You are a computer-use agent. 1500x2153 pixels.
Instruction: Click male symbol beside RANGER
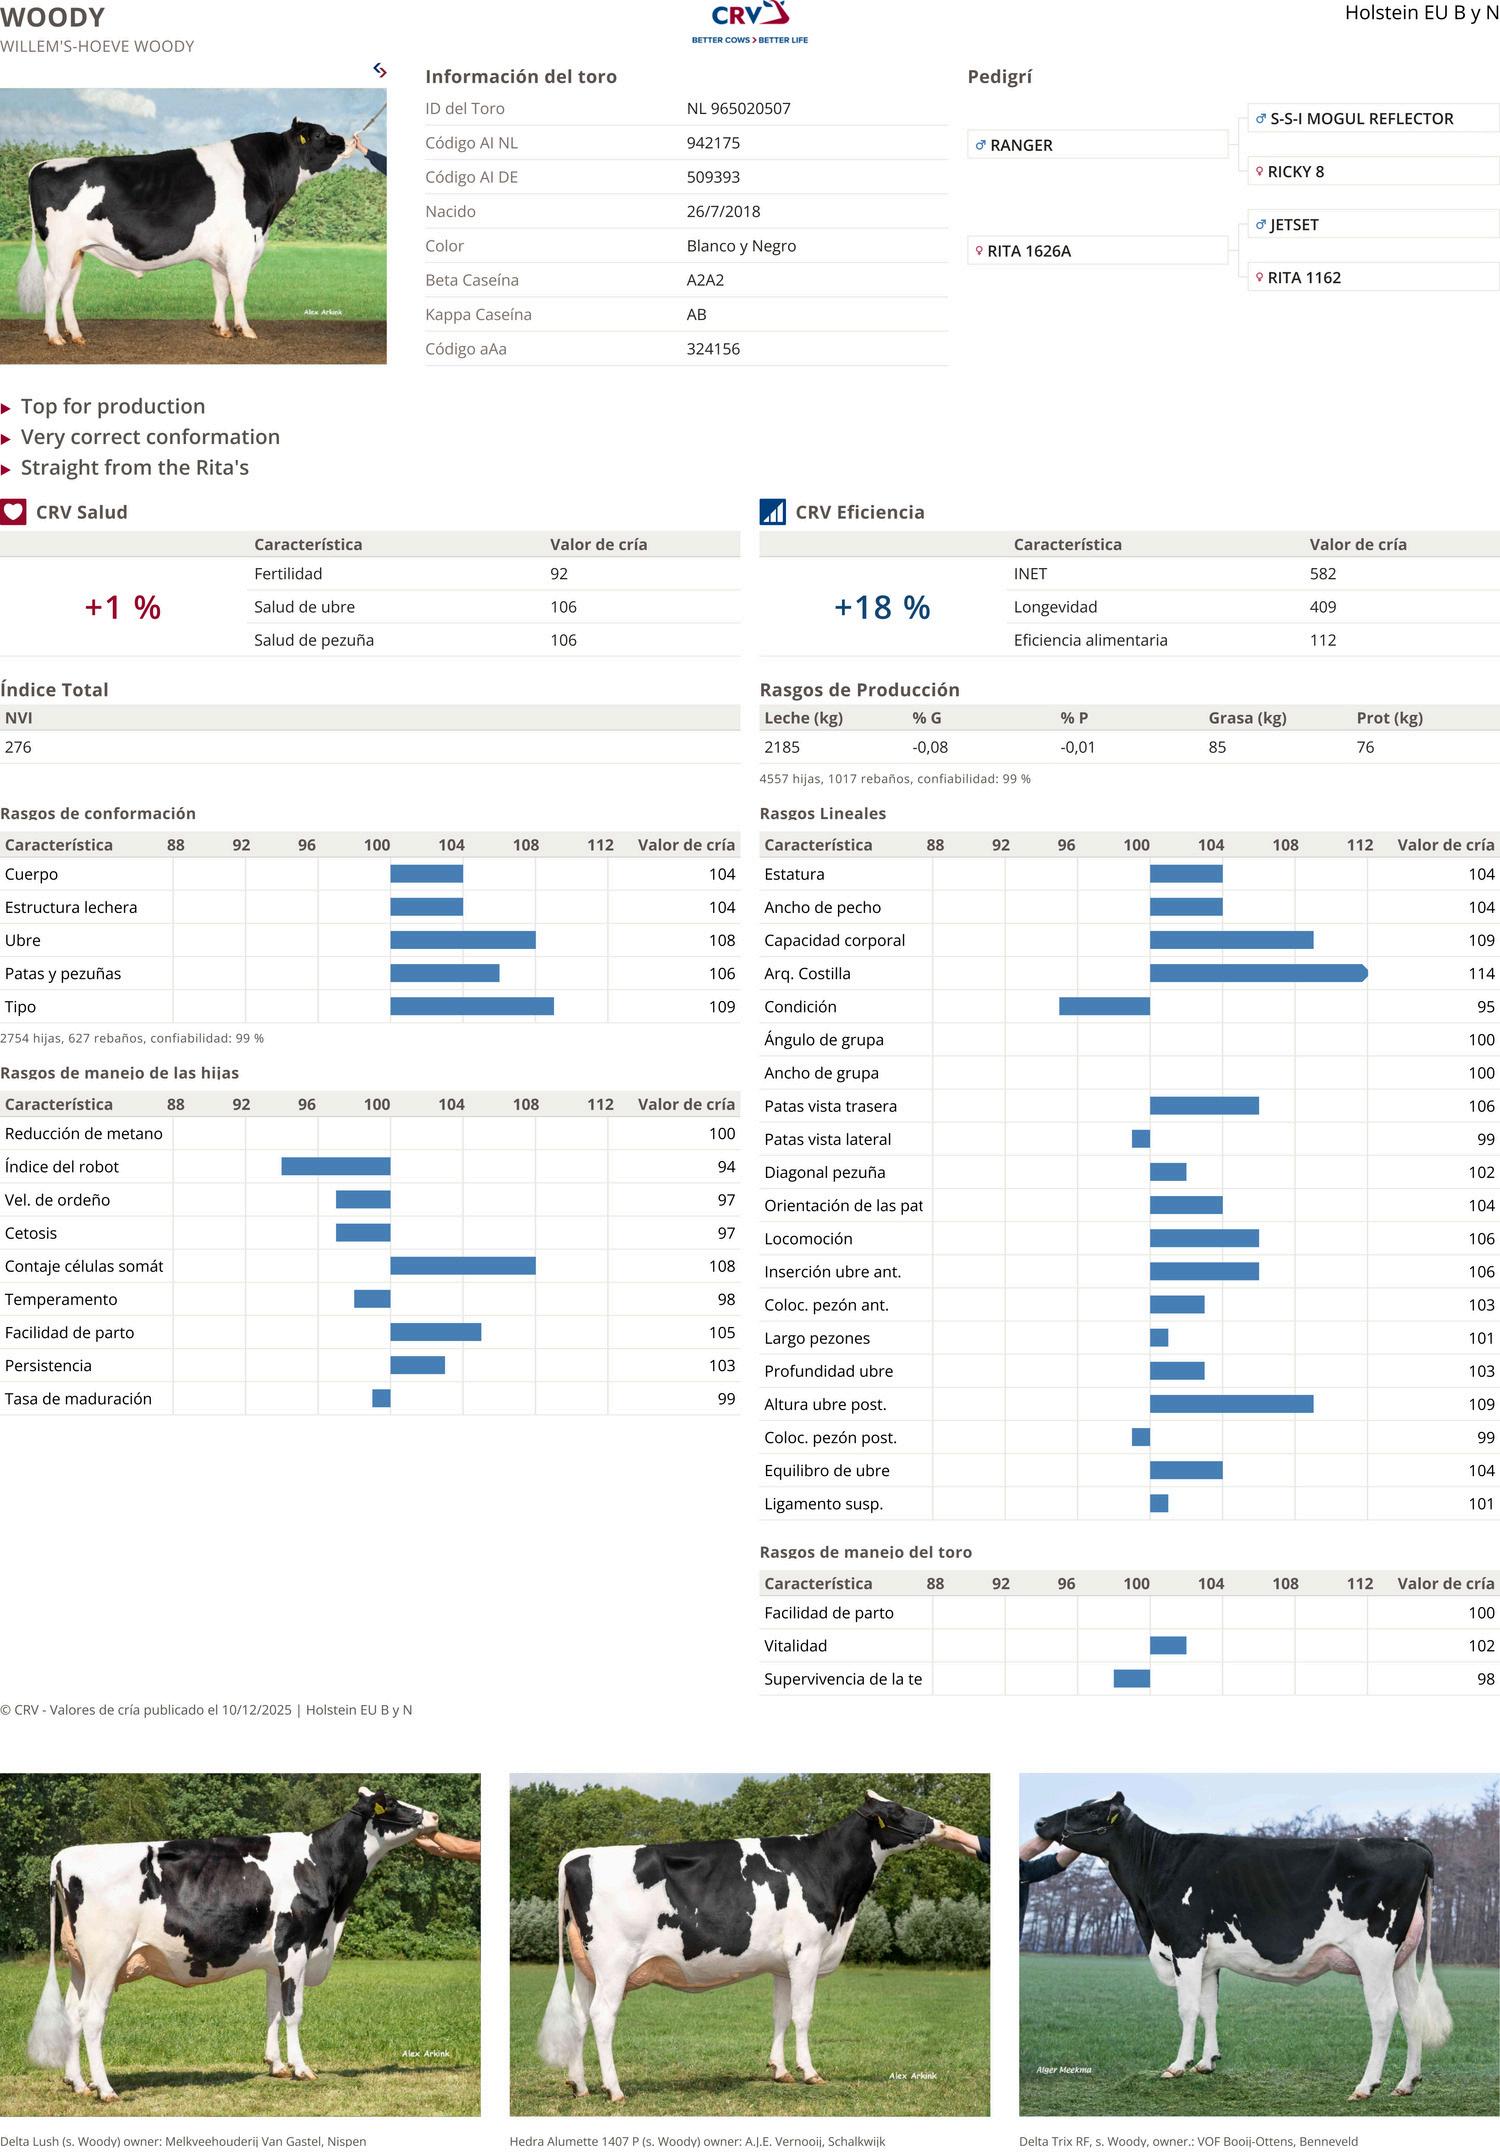pos(981,145)
